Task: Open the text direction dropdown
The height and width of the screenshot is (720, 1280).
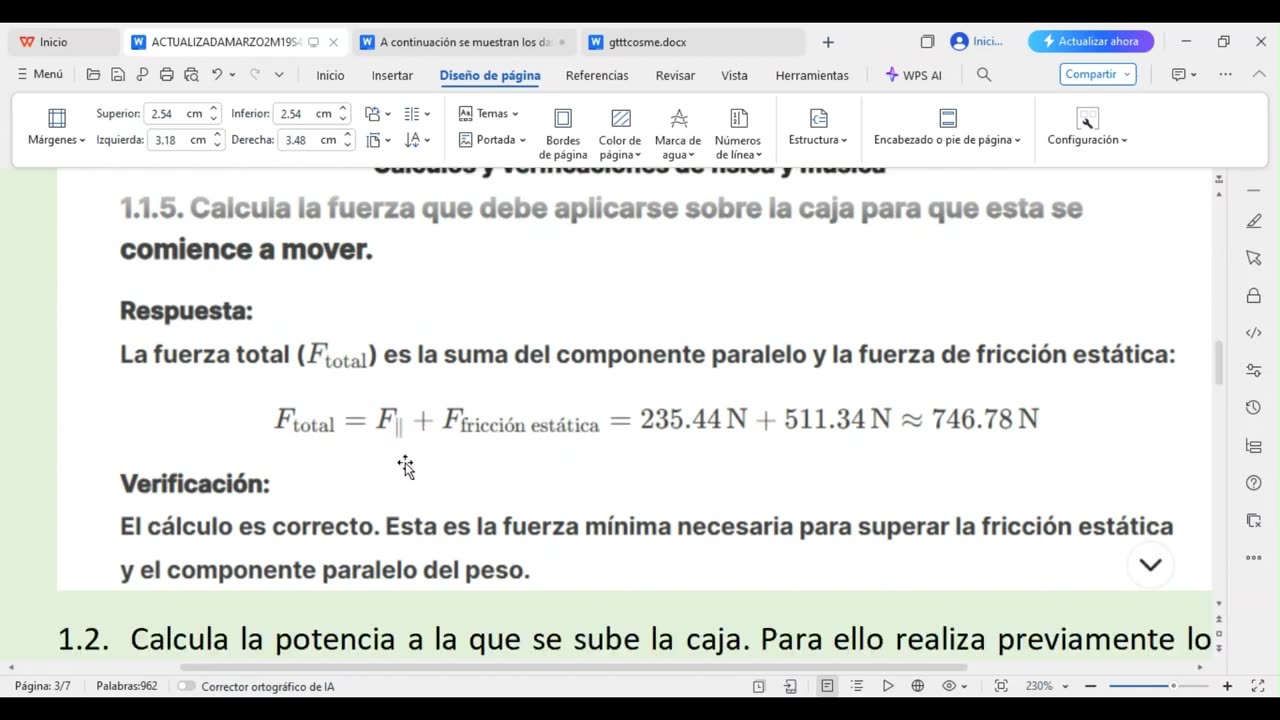Action: (x=417, y=140)
